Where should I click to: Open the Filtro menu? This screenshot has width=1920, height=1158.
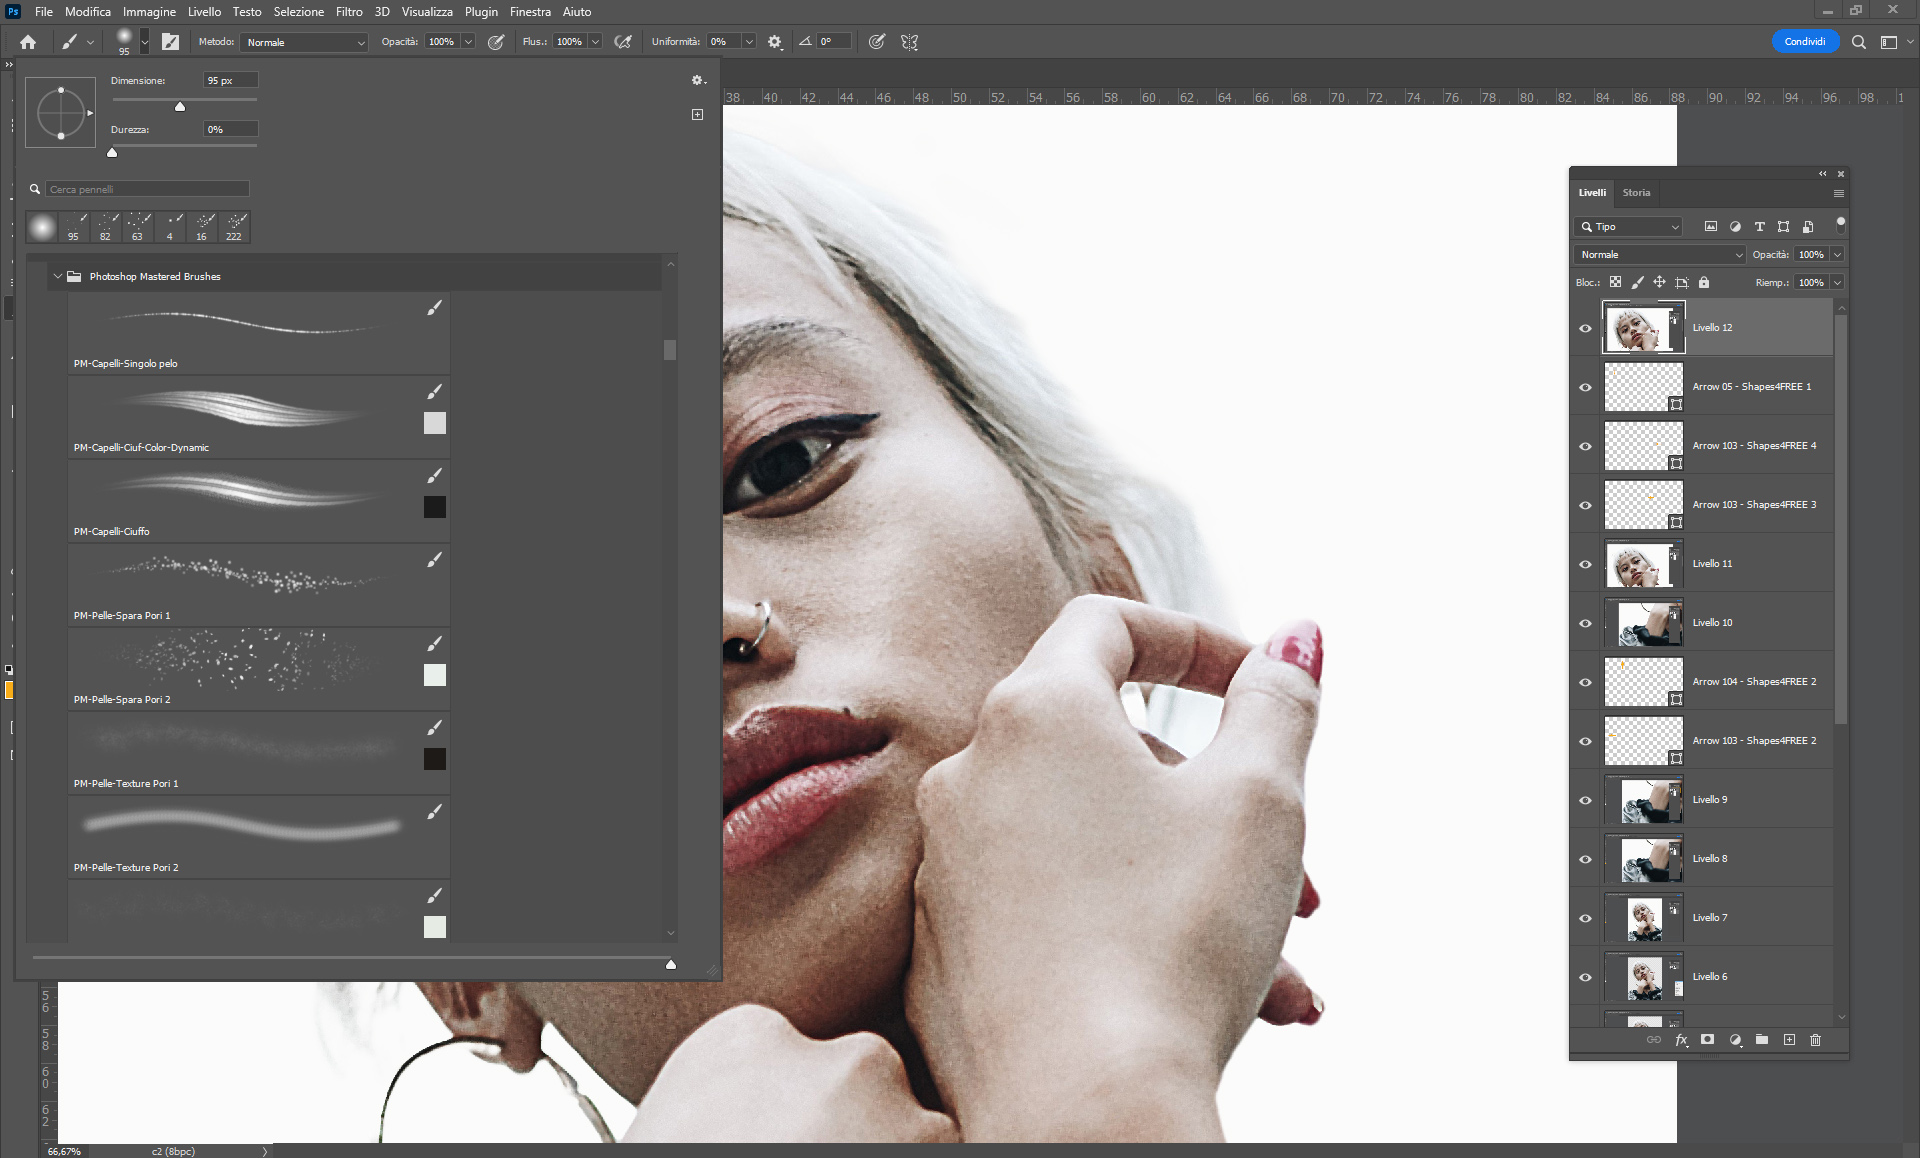[x=349, y=12]
